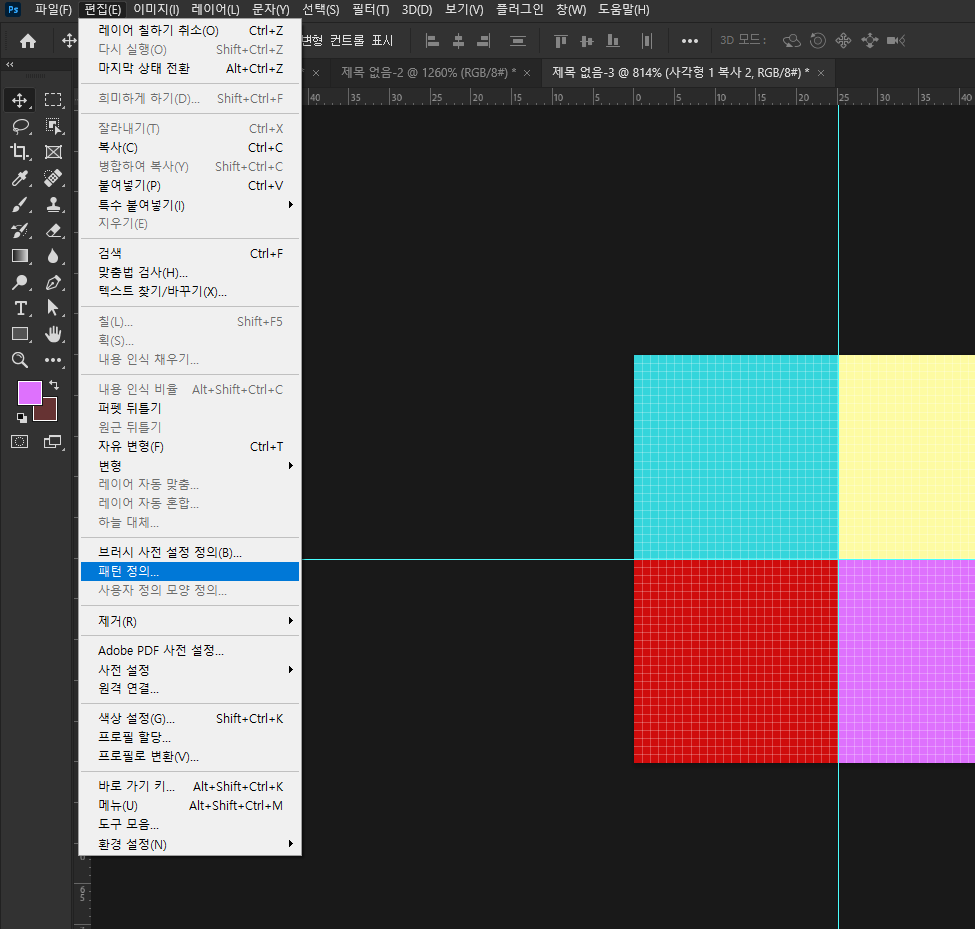Viewport: 975px width, 929px height.
Task: Select the Frame tool
Action: tap(53, 152)
